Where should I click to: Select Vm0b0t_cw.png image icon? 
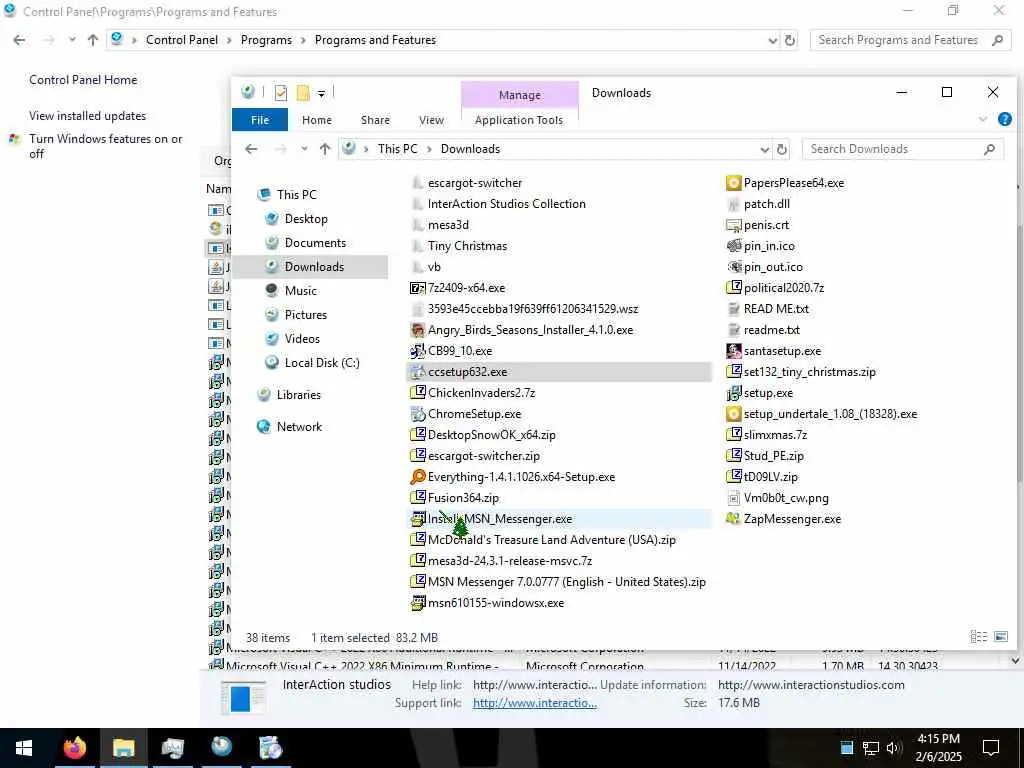point(733,498)
